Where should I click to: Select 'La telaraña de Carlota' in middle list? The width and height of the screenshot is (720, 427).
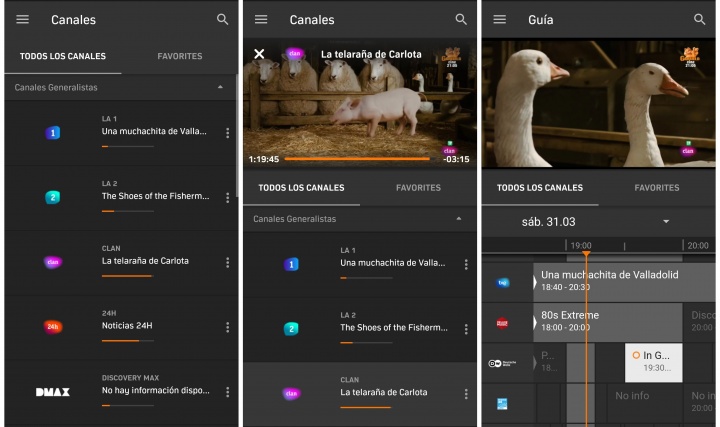click(383, 392)
